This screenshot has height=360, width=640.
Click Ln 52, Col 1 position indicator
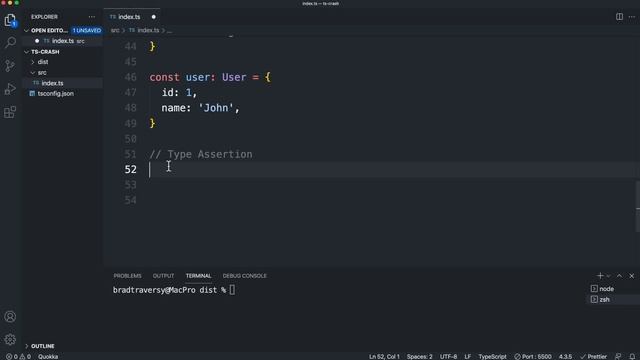[384, 357]
